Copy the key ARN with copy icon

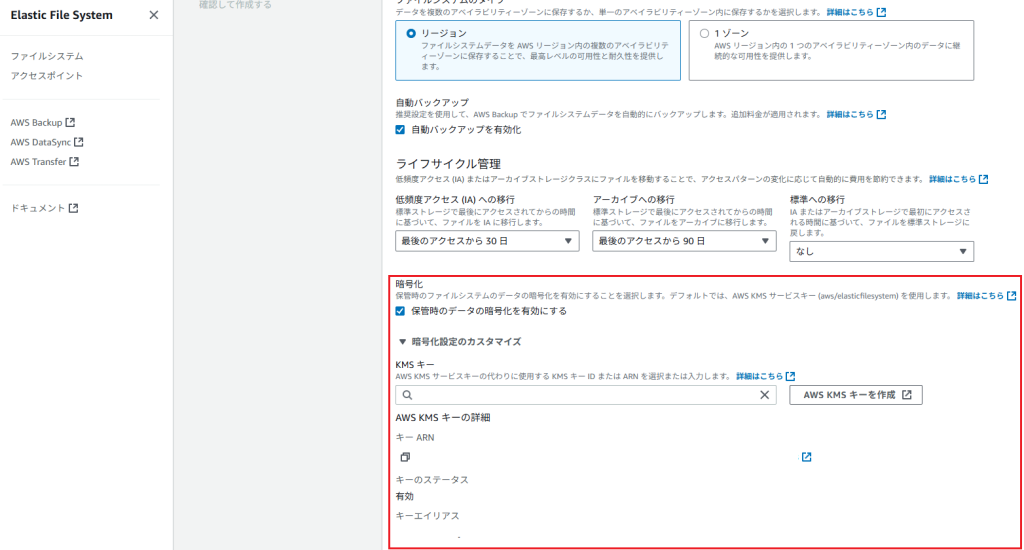pyautogui.click(x=405, y=457)
